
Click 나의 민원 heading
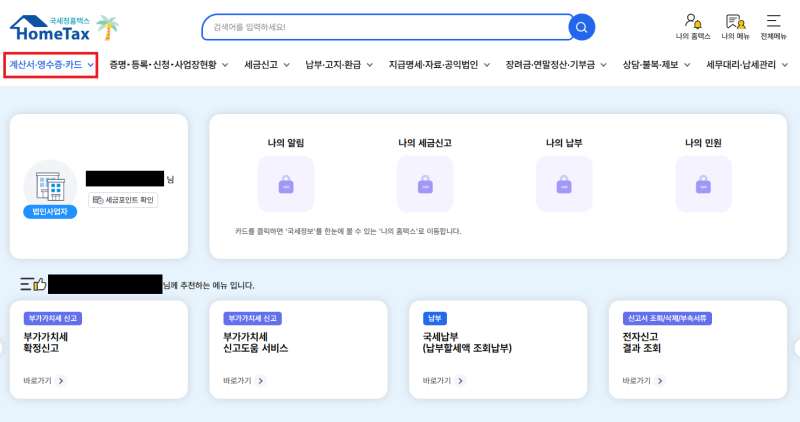pyautogui.click(x=703, y=143)
